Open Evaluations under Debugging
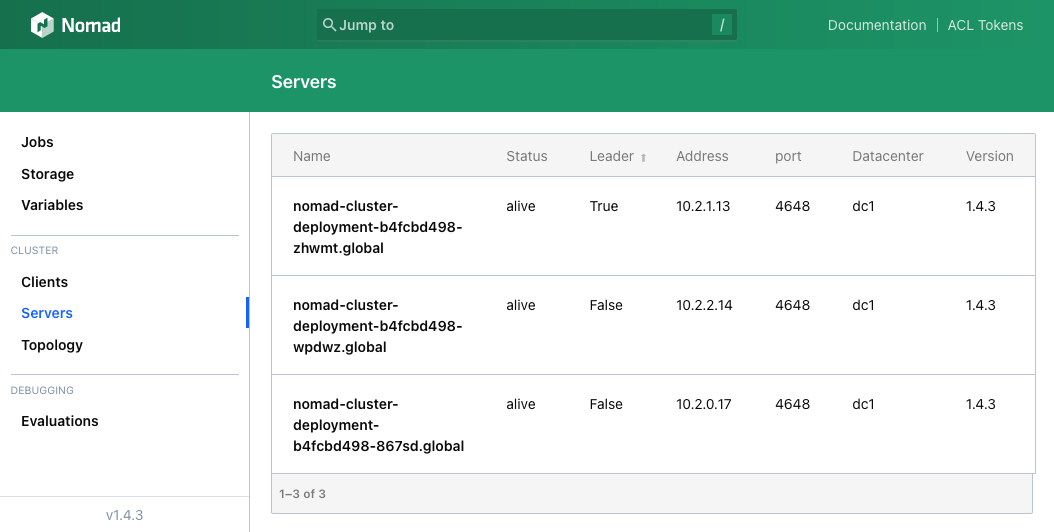 coord(60,421)
